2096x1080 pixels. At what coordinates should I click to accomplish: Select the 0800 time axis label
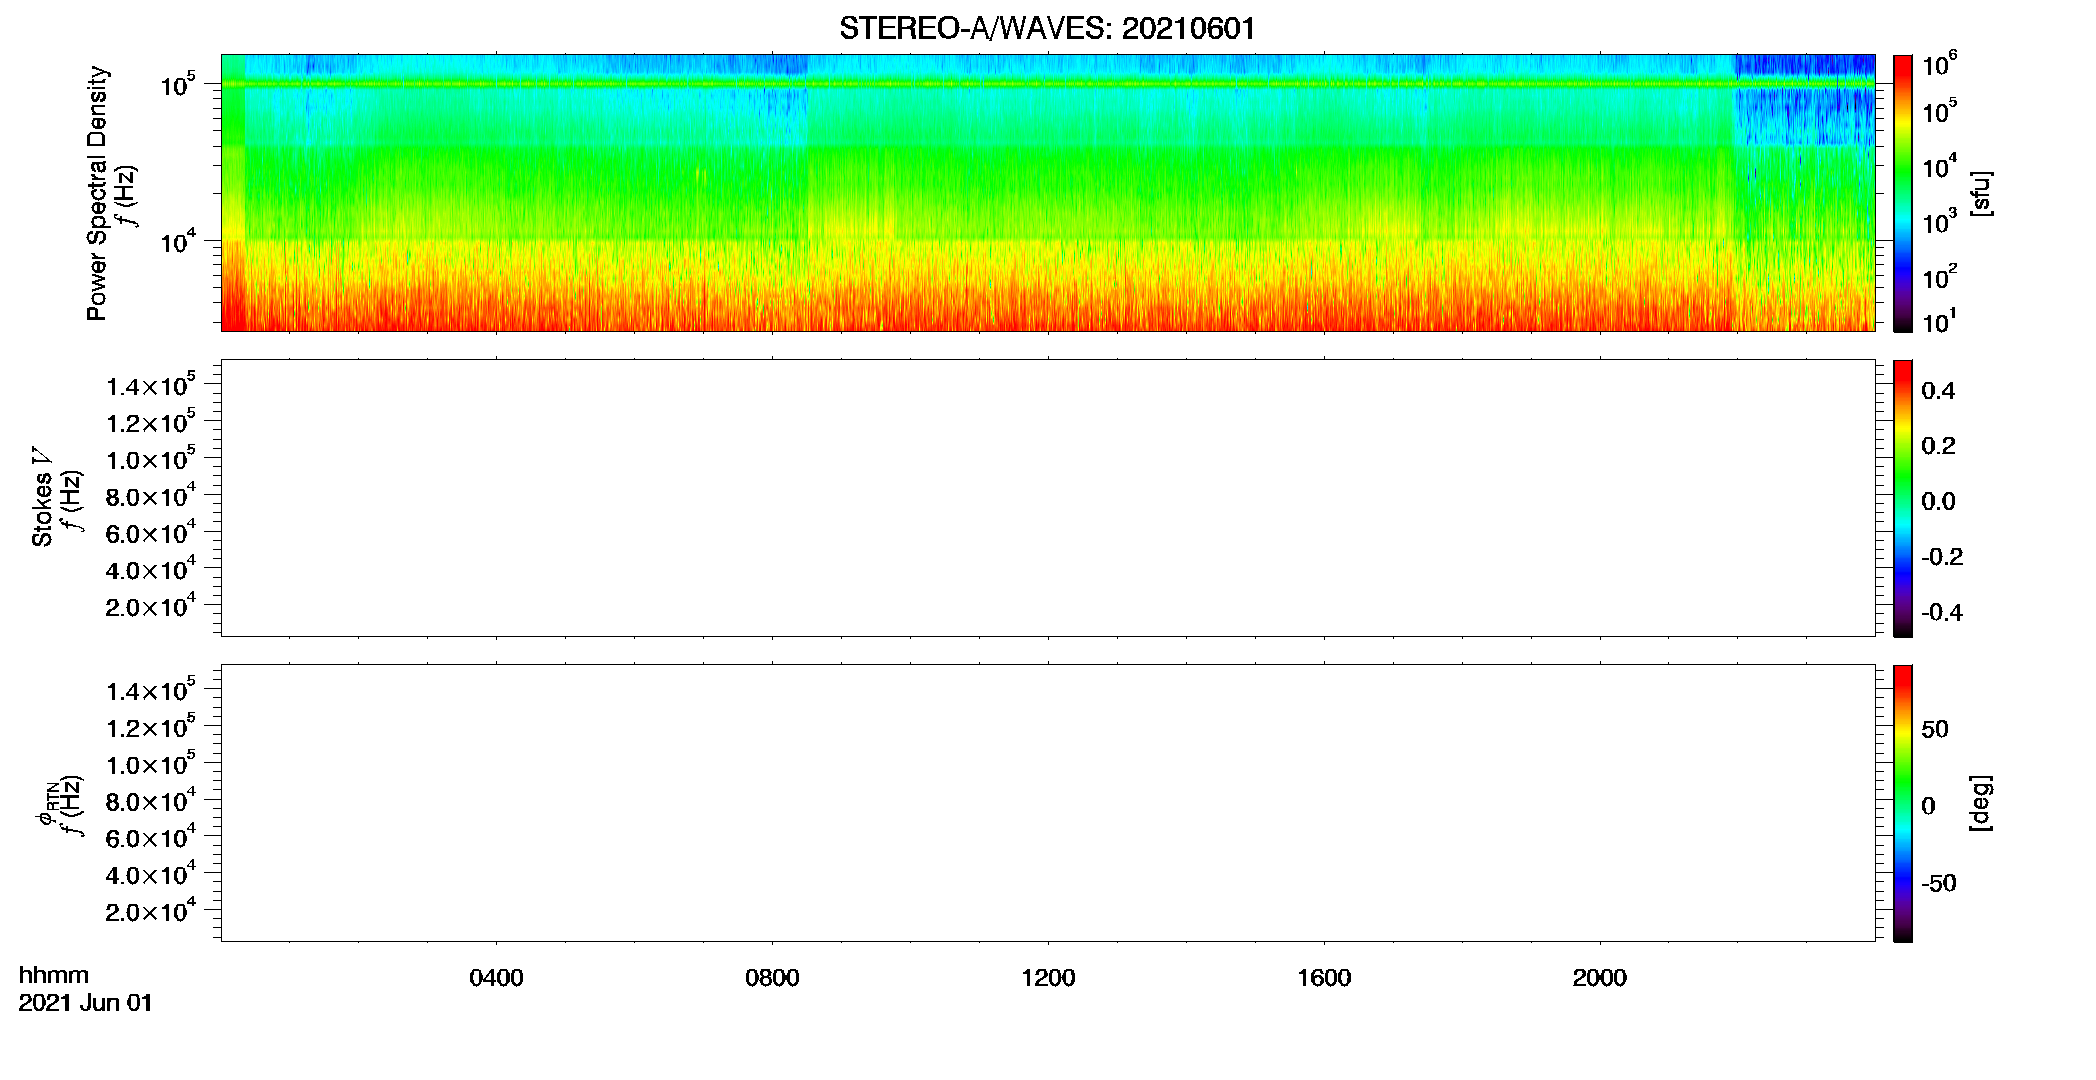pos(772,978)
